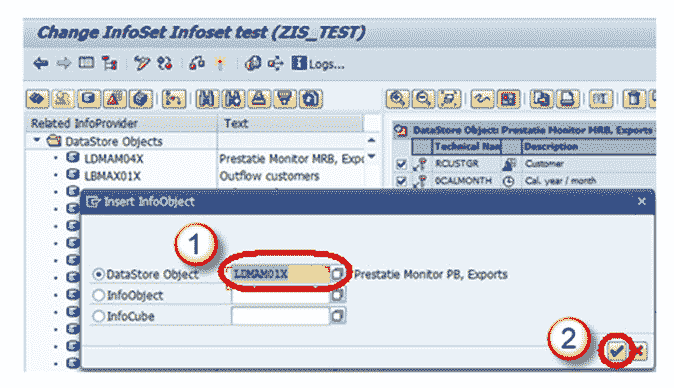Click the down arrow in tree panel scrollbar

[x=371, y=156]
